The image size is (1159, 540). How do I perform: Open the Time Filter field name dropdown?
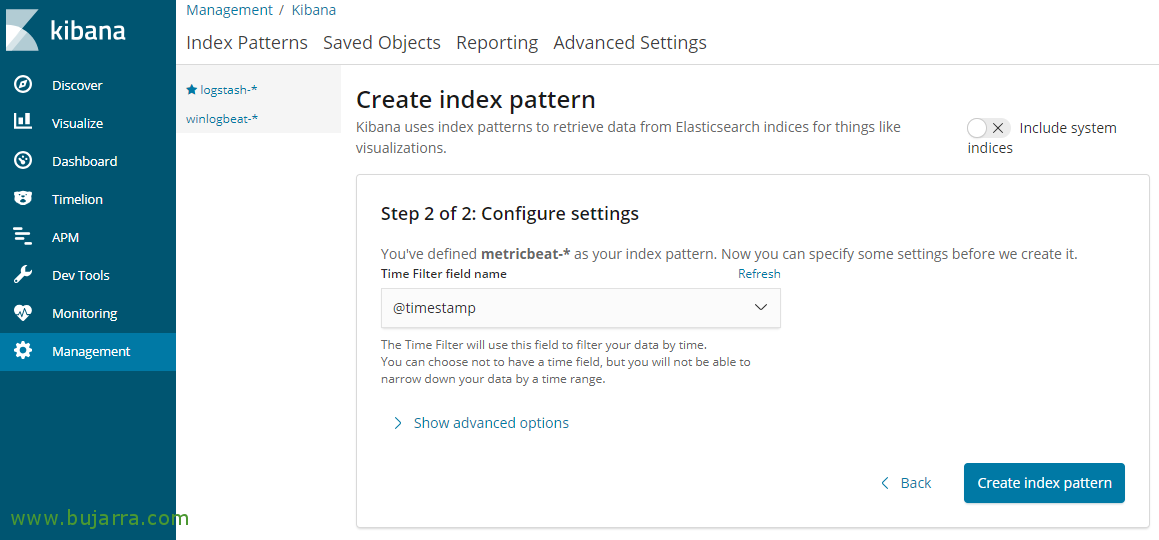tap(580, 308)
